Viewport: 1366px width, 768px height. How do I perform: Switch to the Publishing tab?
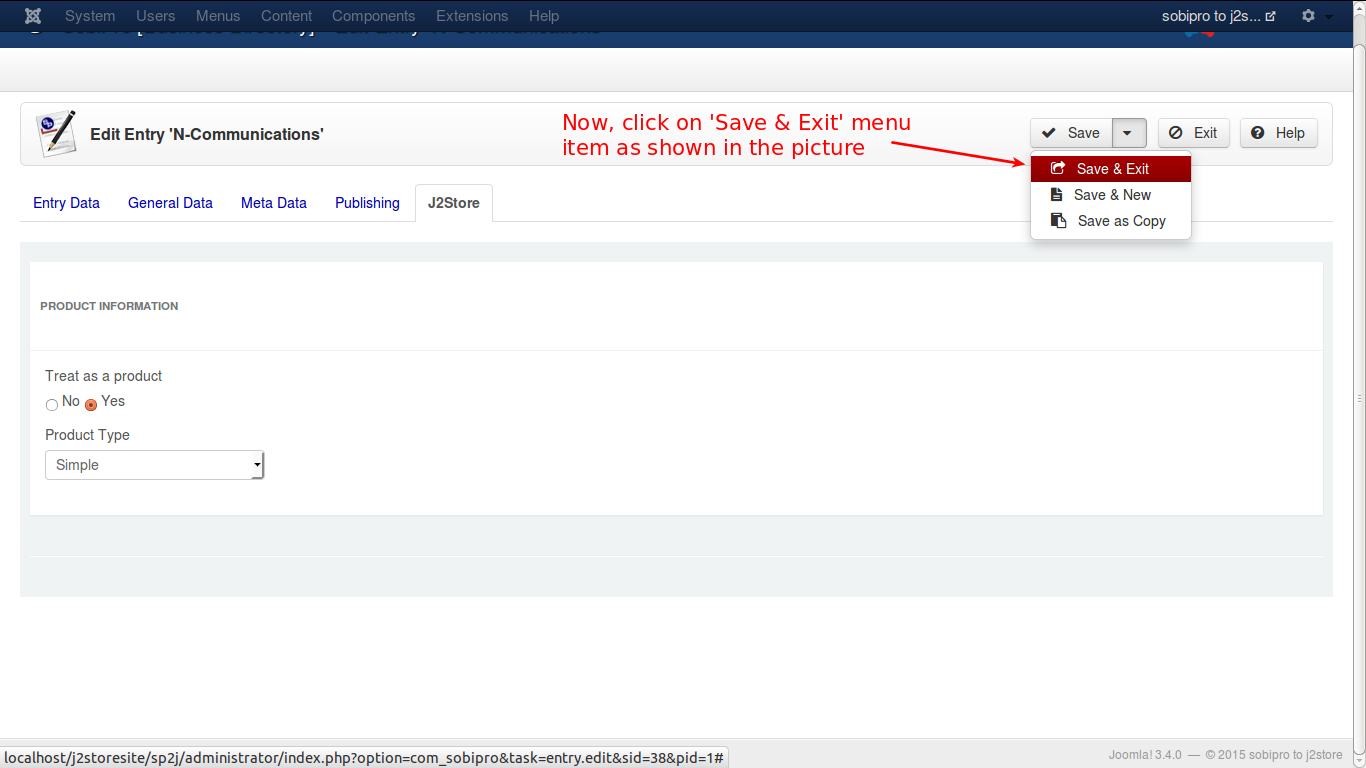click(367, 203)
